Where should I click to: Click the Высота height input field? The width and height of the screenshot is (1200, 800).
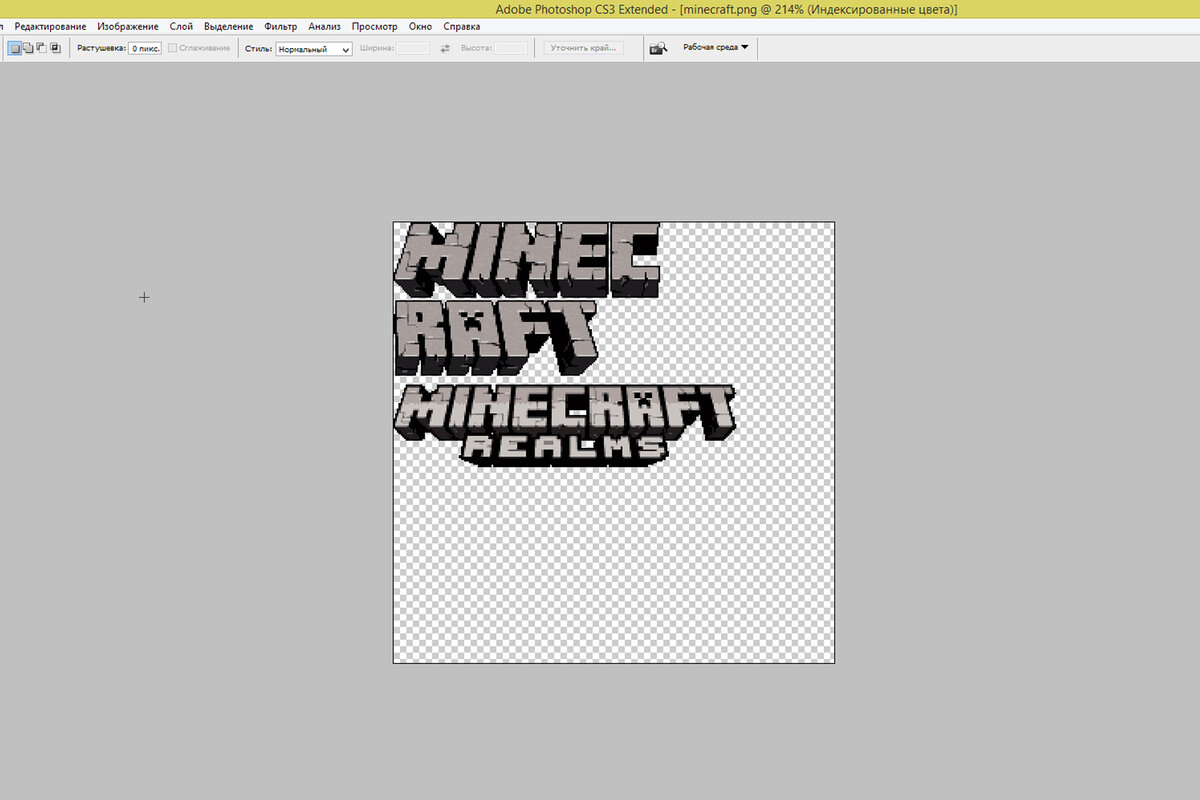click(510, 48)
